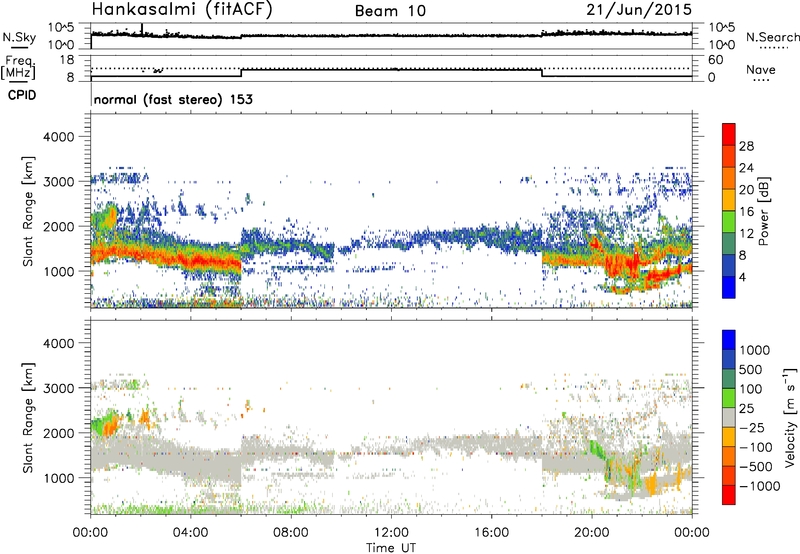Click the frequency step-down near 18:00
The image size is (800, 554).
click(542, 73)
